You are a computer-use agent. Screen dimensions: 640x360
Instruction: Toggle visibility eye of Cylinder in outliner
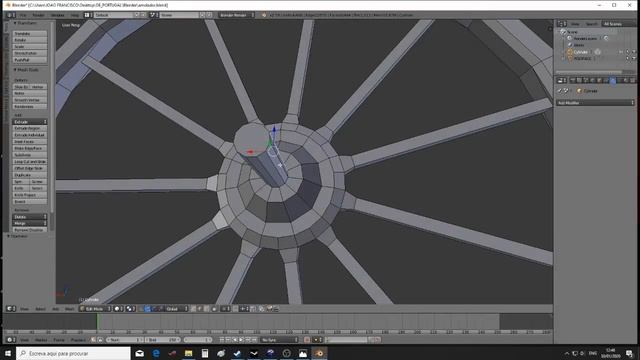(621, 52)
